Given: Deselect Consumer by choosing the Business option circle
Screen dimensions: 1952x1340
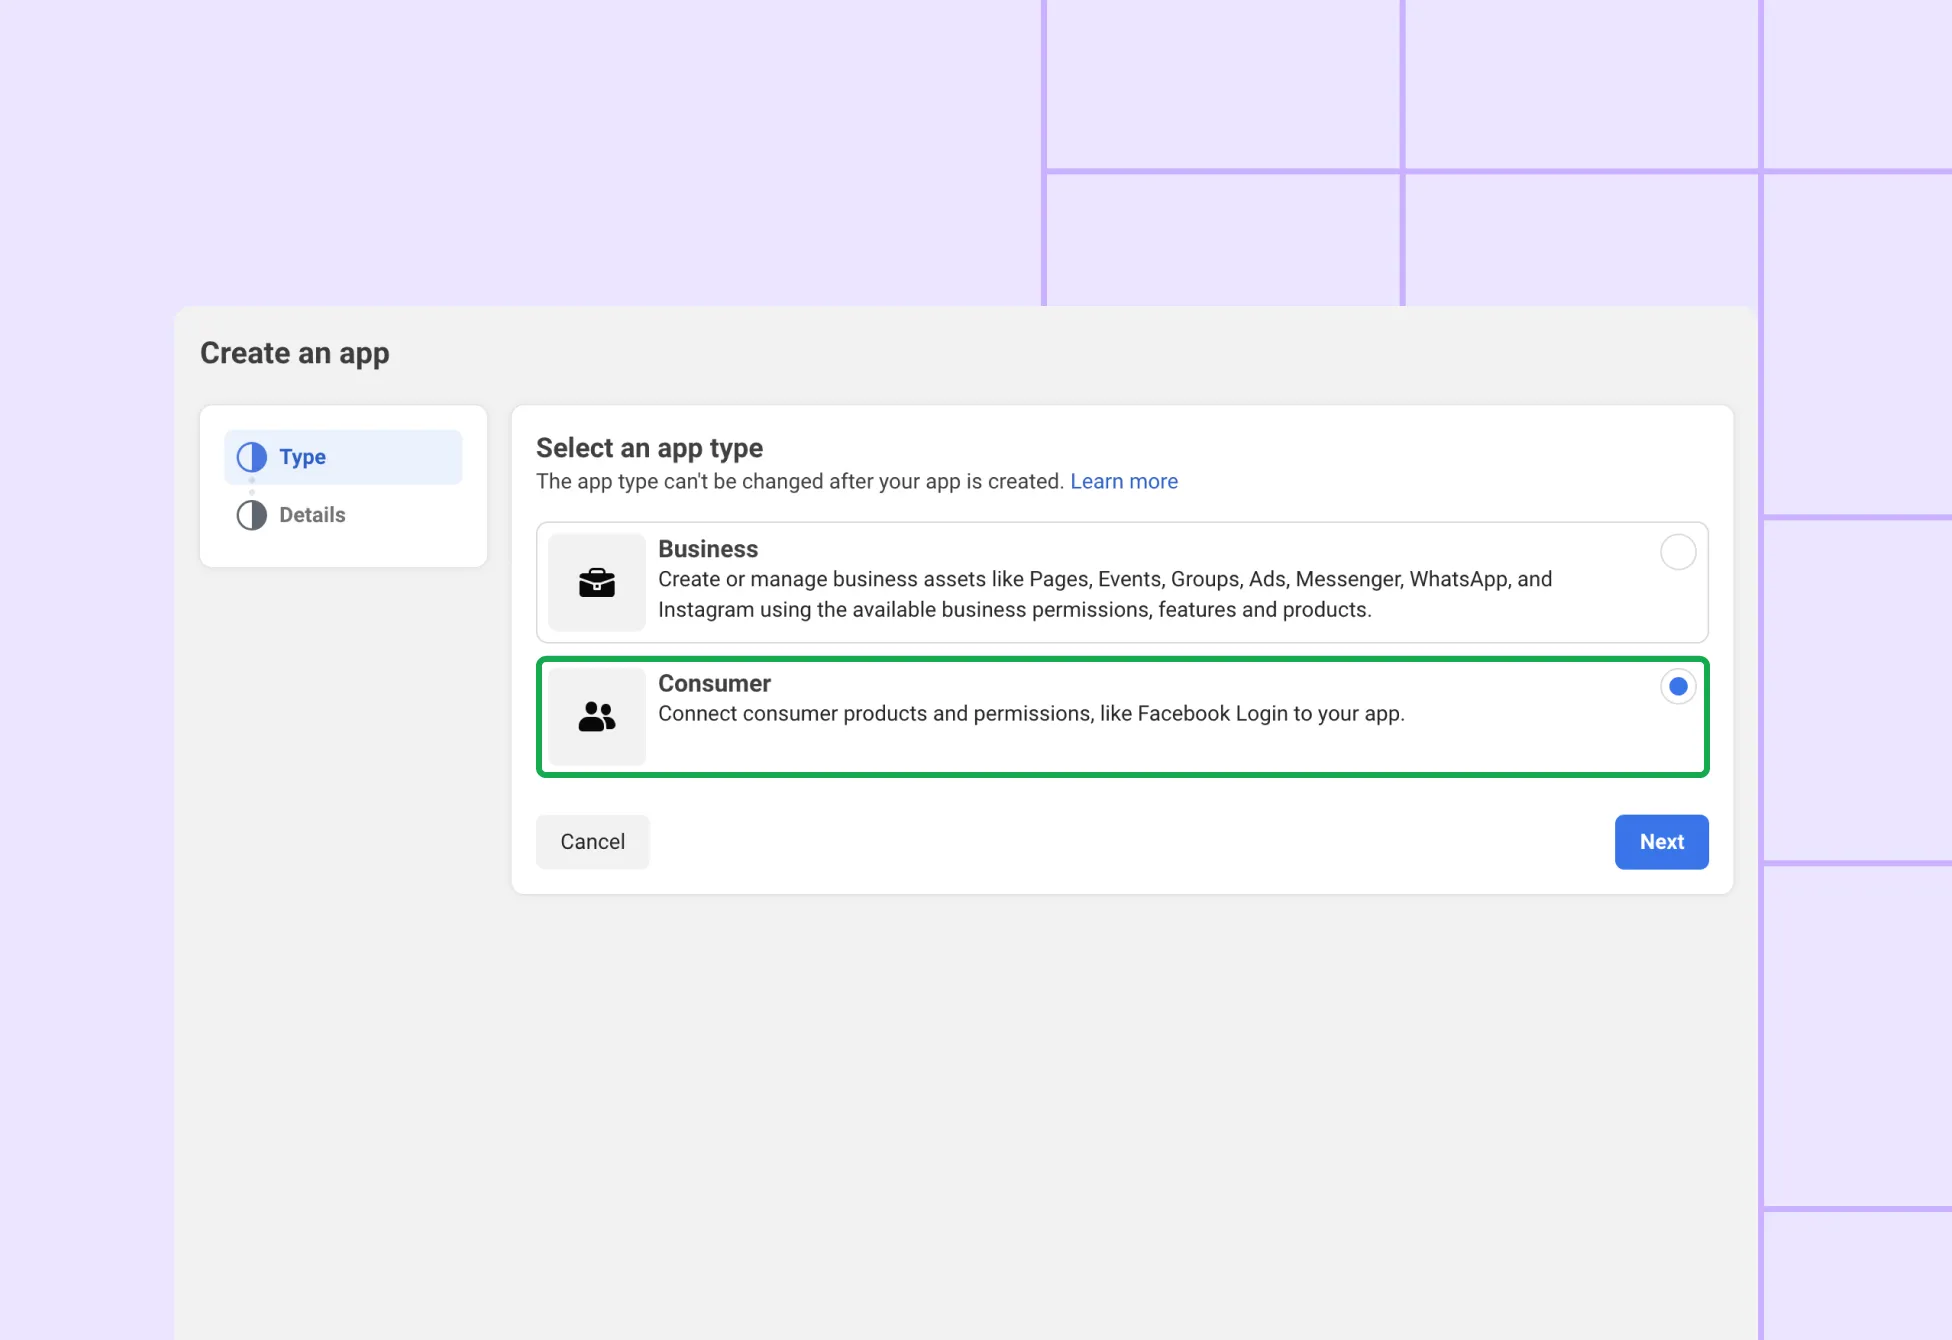Looking at the screenshot, I should click(x=1678, y=552).
